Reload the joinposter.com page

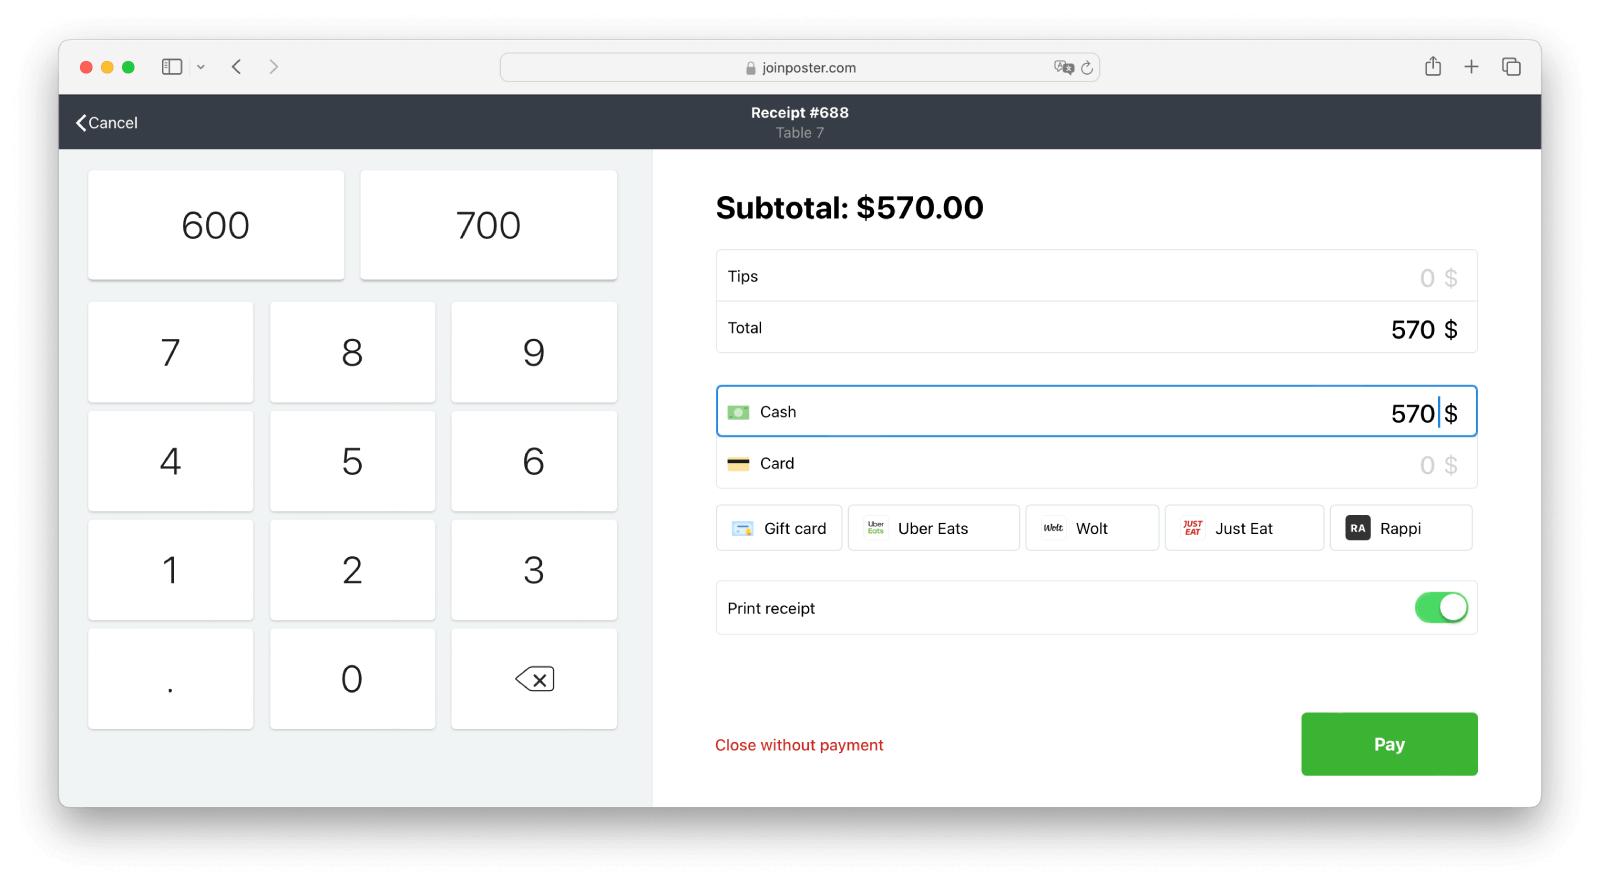coord(1087,68)
